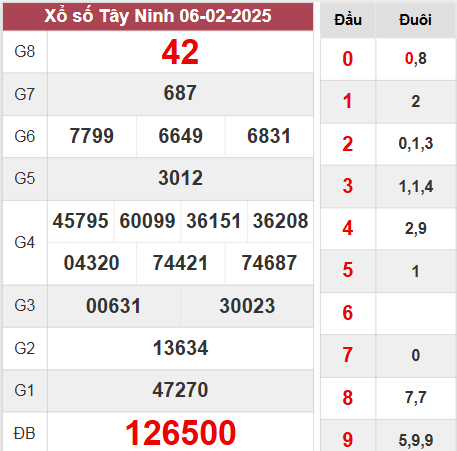This screenshot has width=457, height=451.
Task: Select the G7 prize label
Action: (x=25, y=94)
